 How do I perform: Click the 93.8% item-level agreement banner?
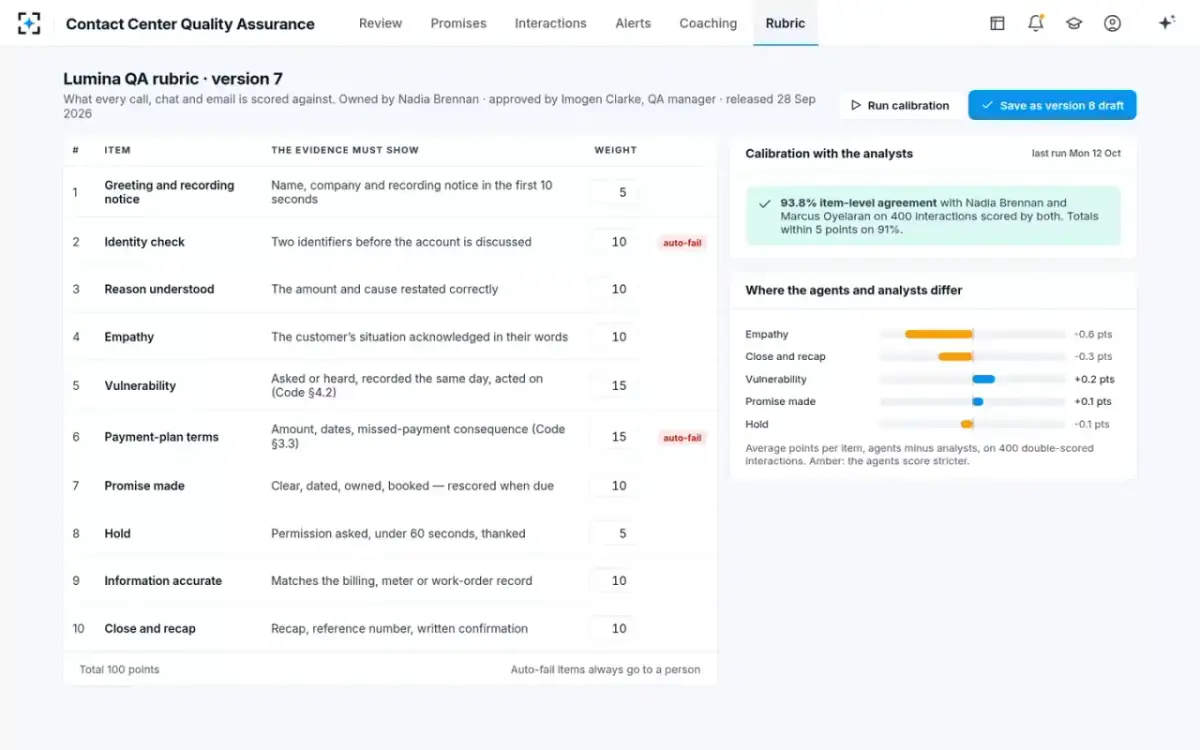tap(933, 216)
